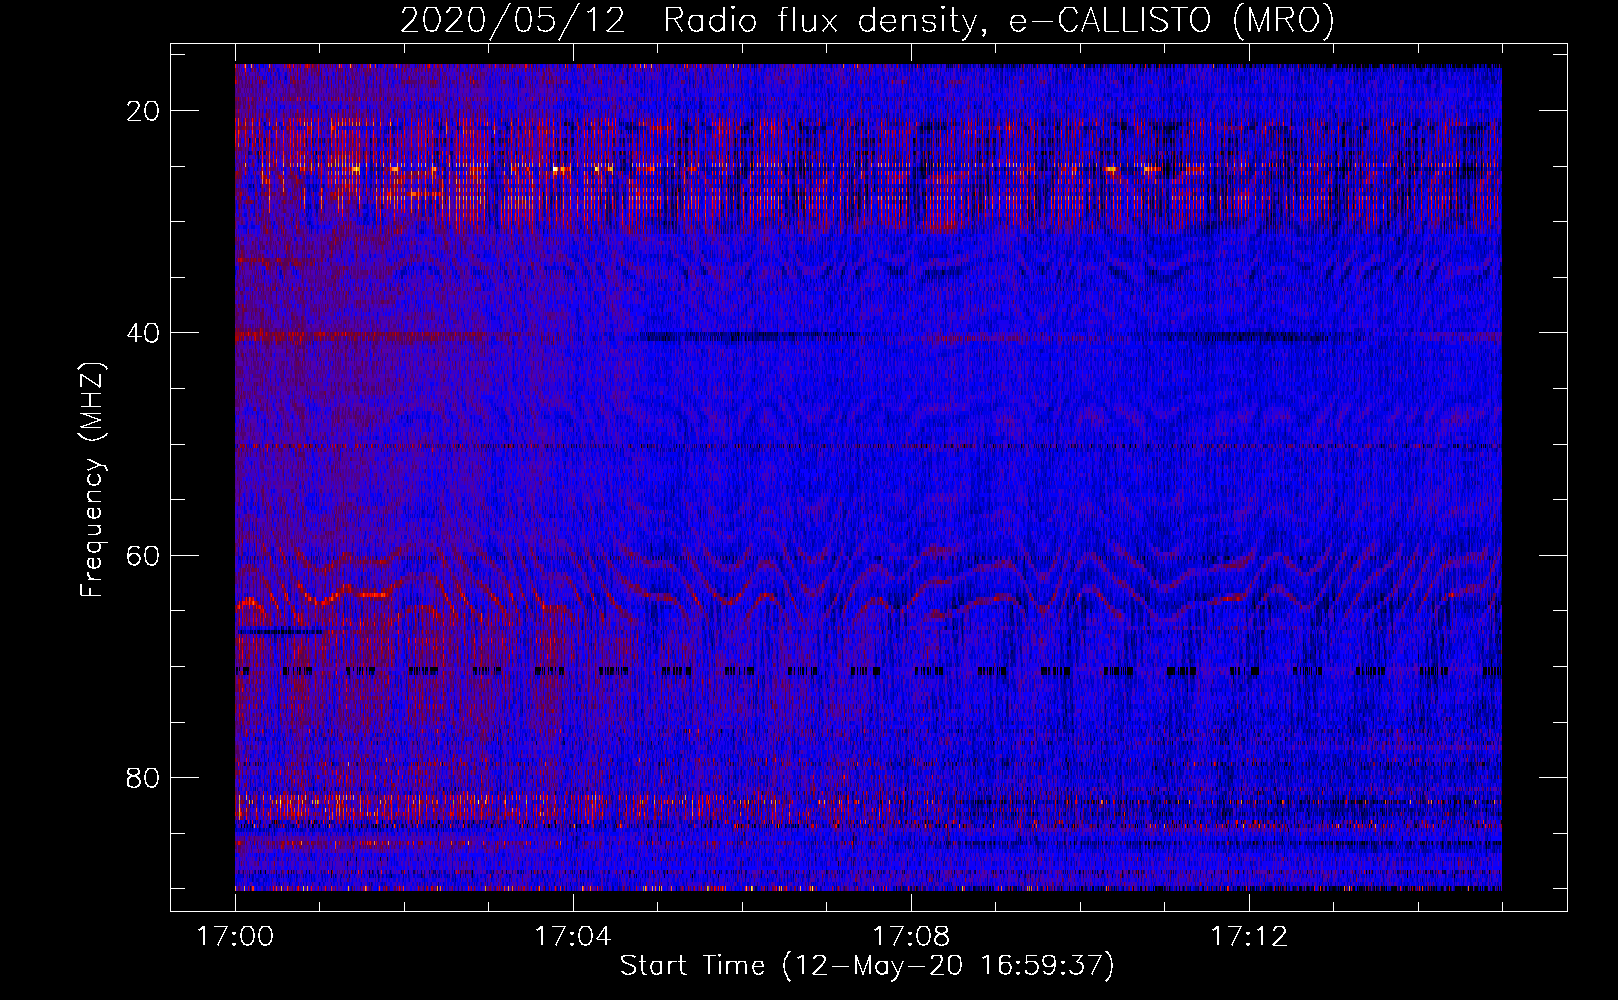Image resolution: width=1618 pixels, height=1000 pixels.
Task: Click the 17:08 time tick label
Action: [x=911, y=937]
